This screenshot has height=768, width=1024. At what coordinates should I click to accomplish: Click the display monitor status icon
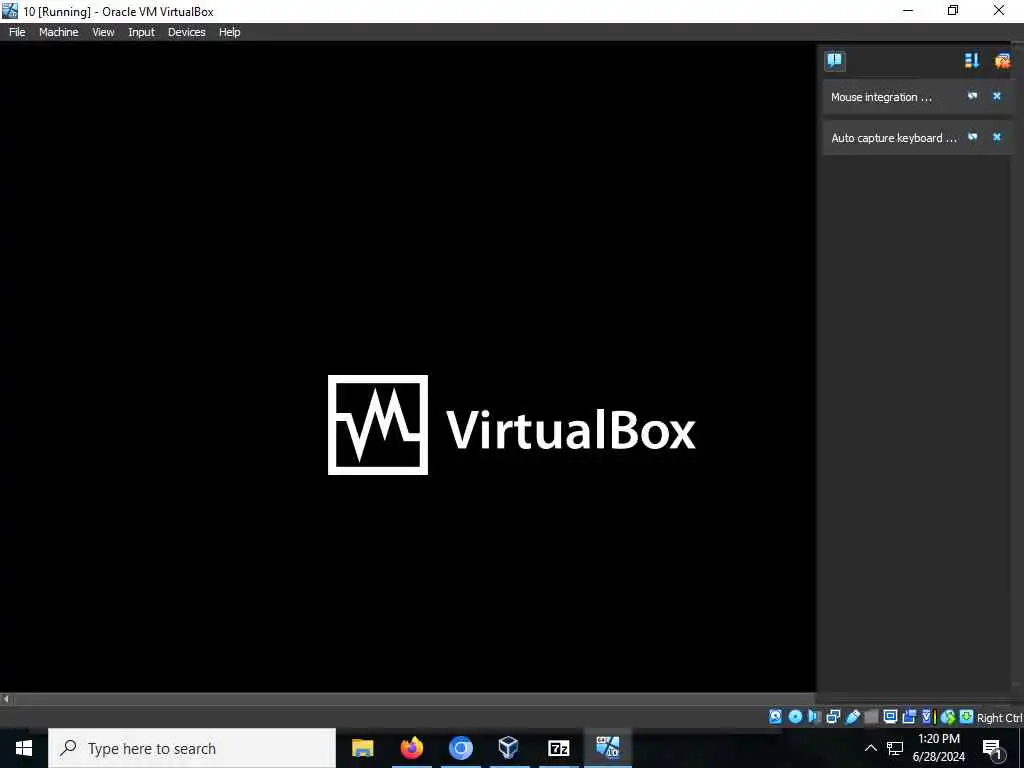(x=890, y=716)
